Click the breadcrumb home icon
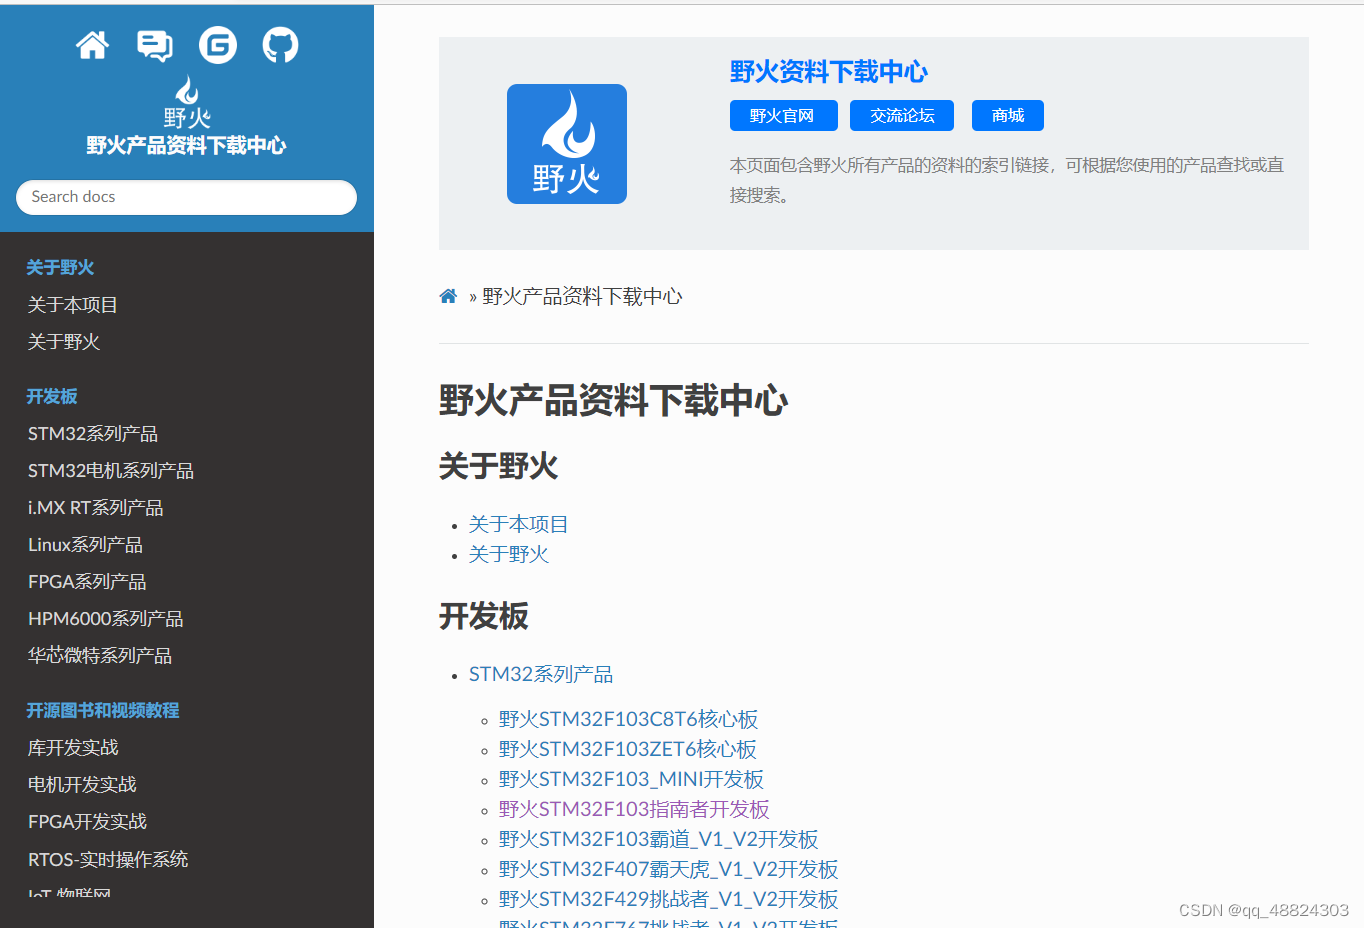 tap(448, 296)
